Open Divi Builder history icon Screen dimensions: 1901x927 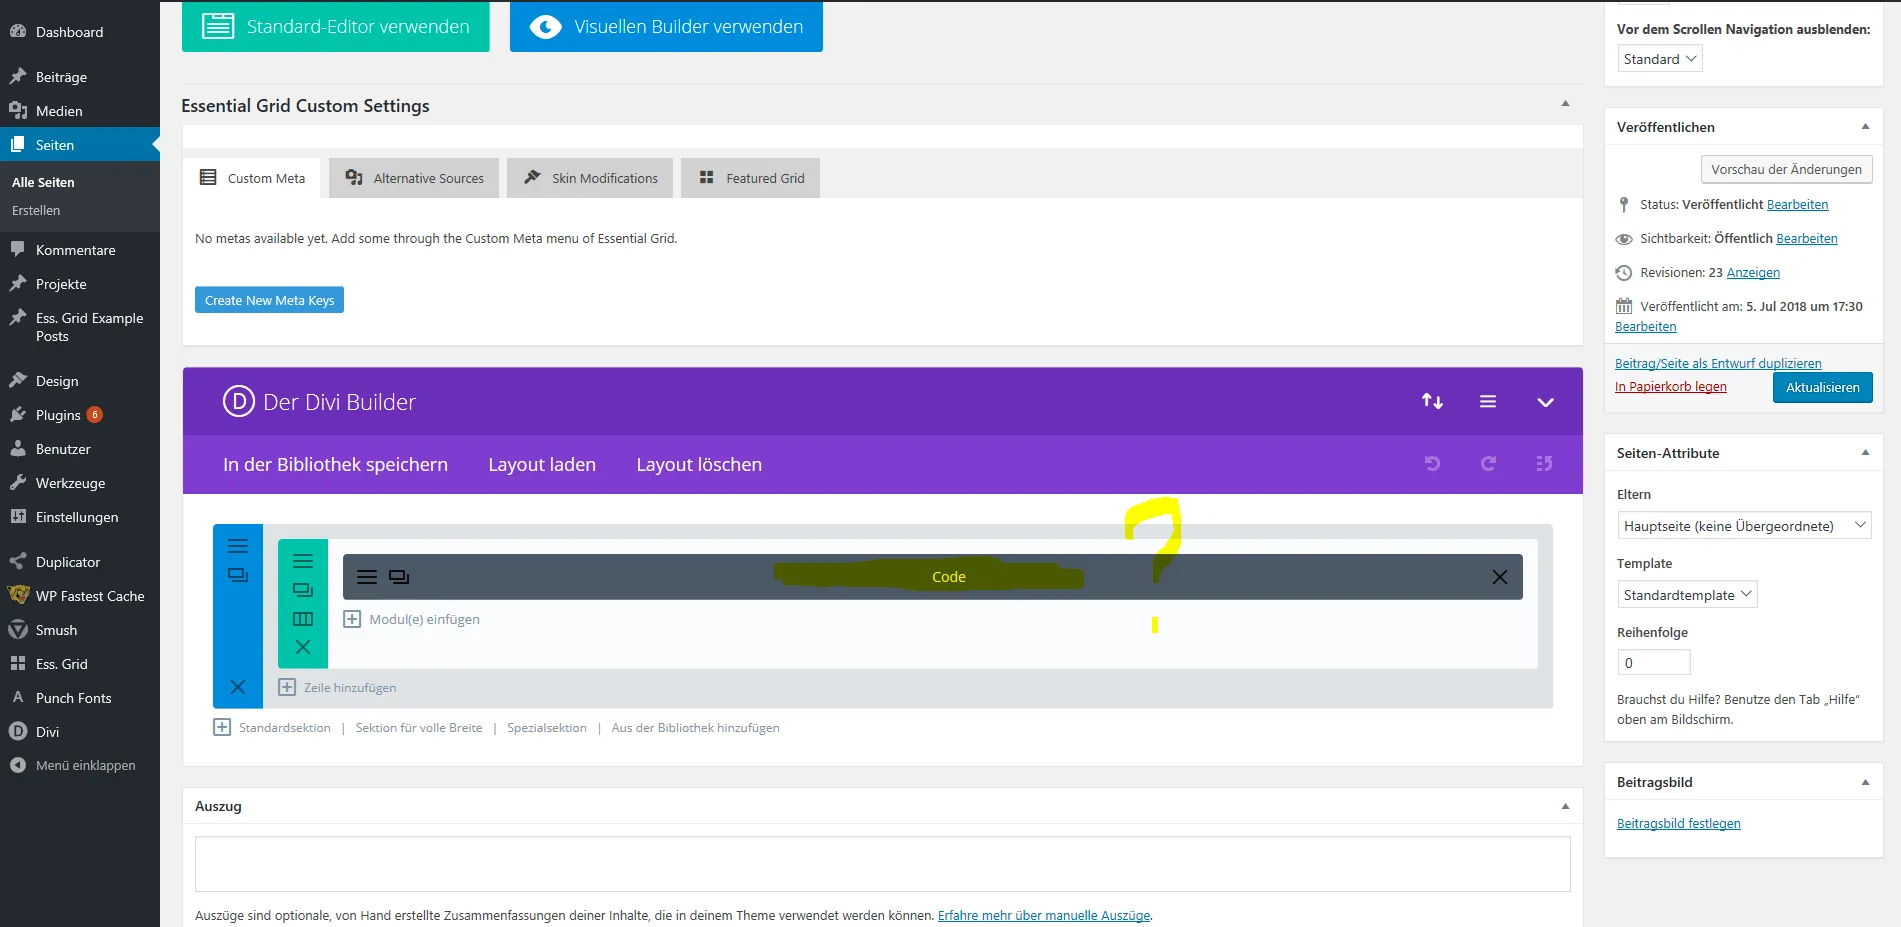click(x=1544, y=463)
